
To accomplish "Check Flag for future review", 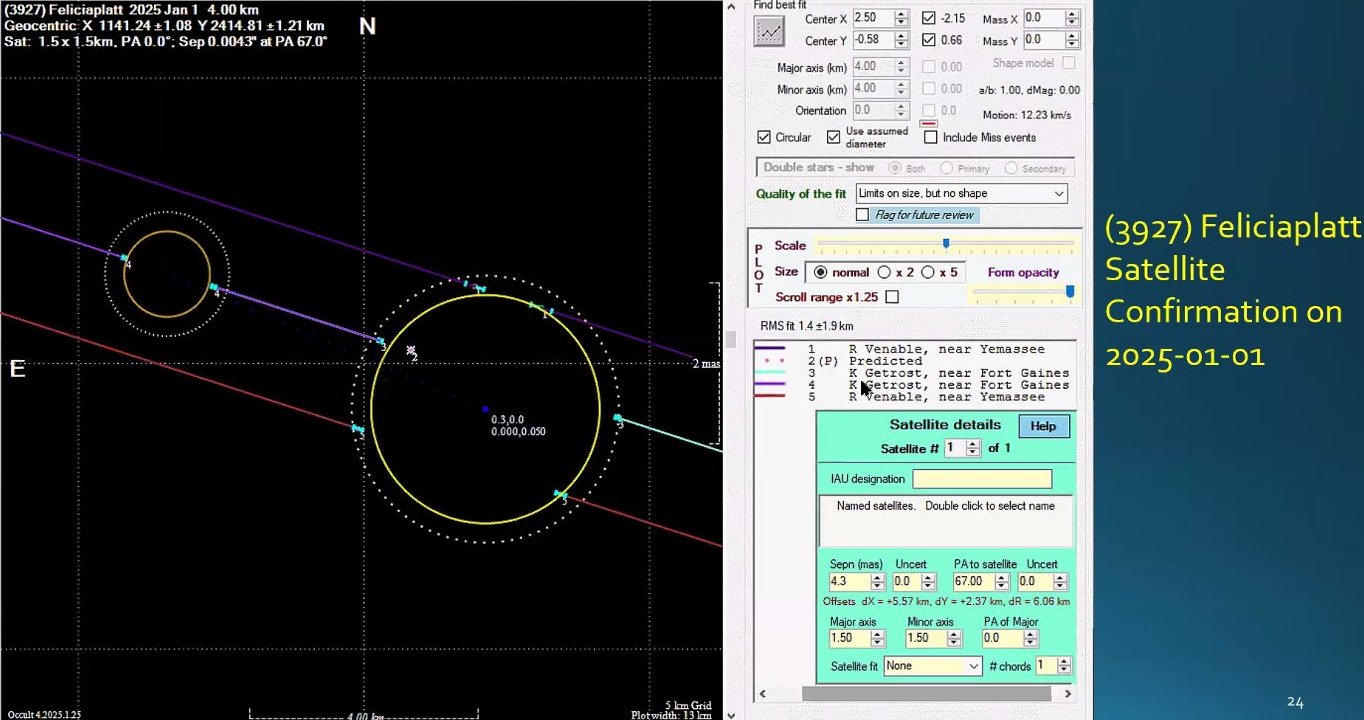I will tap(863, 215).
